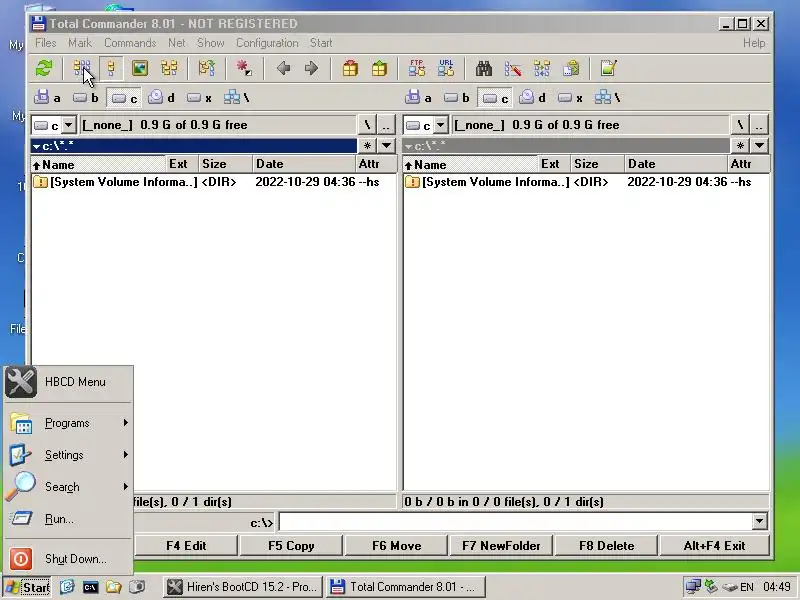The width and height of the screenshot is (800, 600).
Task: Select drive a in right drive bar
Action: [418, 97]
